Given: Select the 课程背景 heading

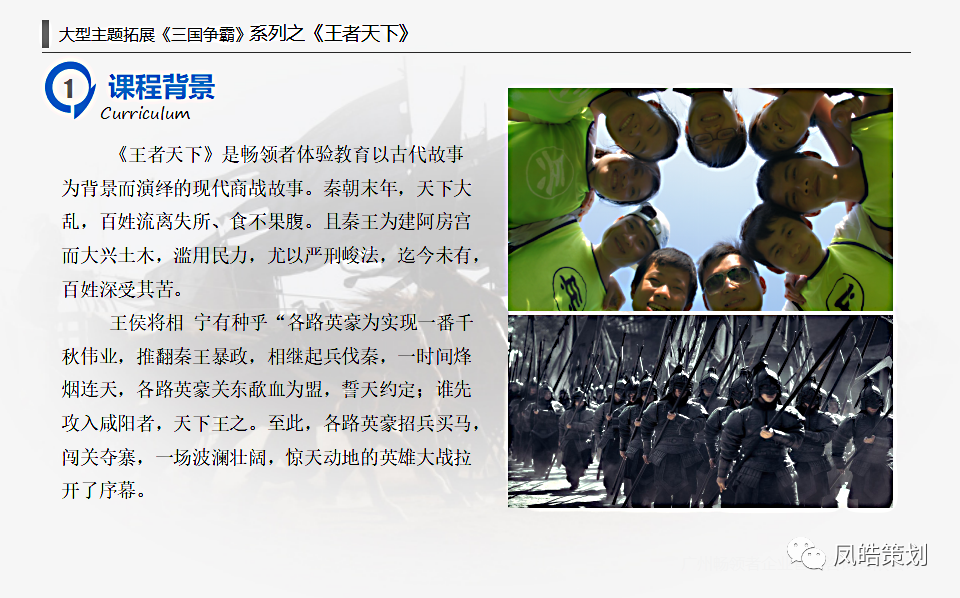Looking at the screenshot, I should click(x=162, y=86).
